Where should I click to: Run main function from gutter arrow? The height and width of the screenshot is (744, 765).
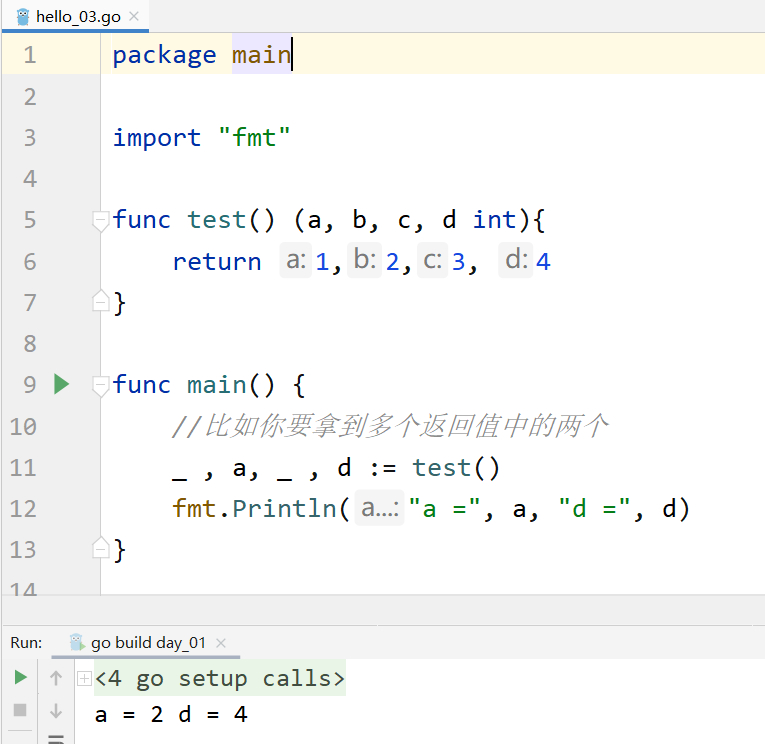61,384
